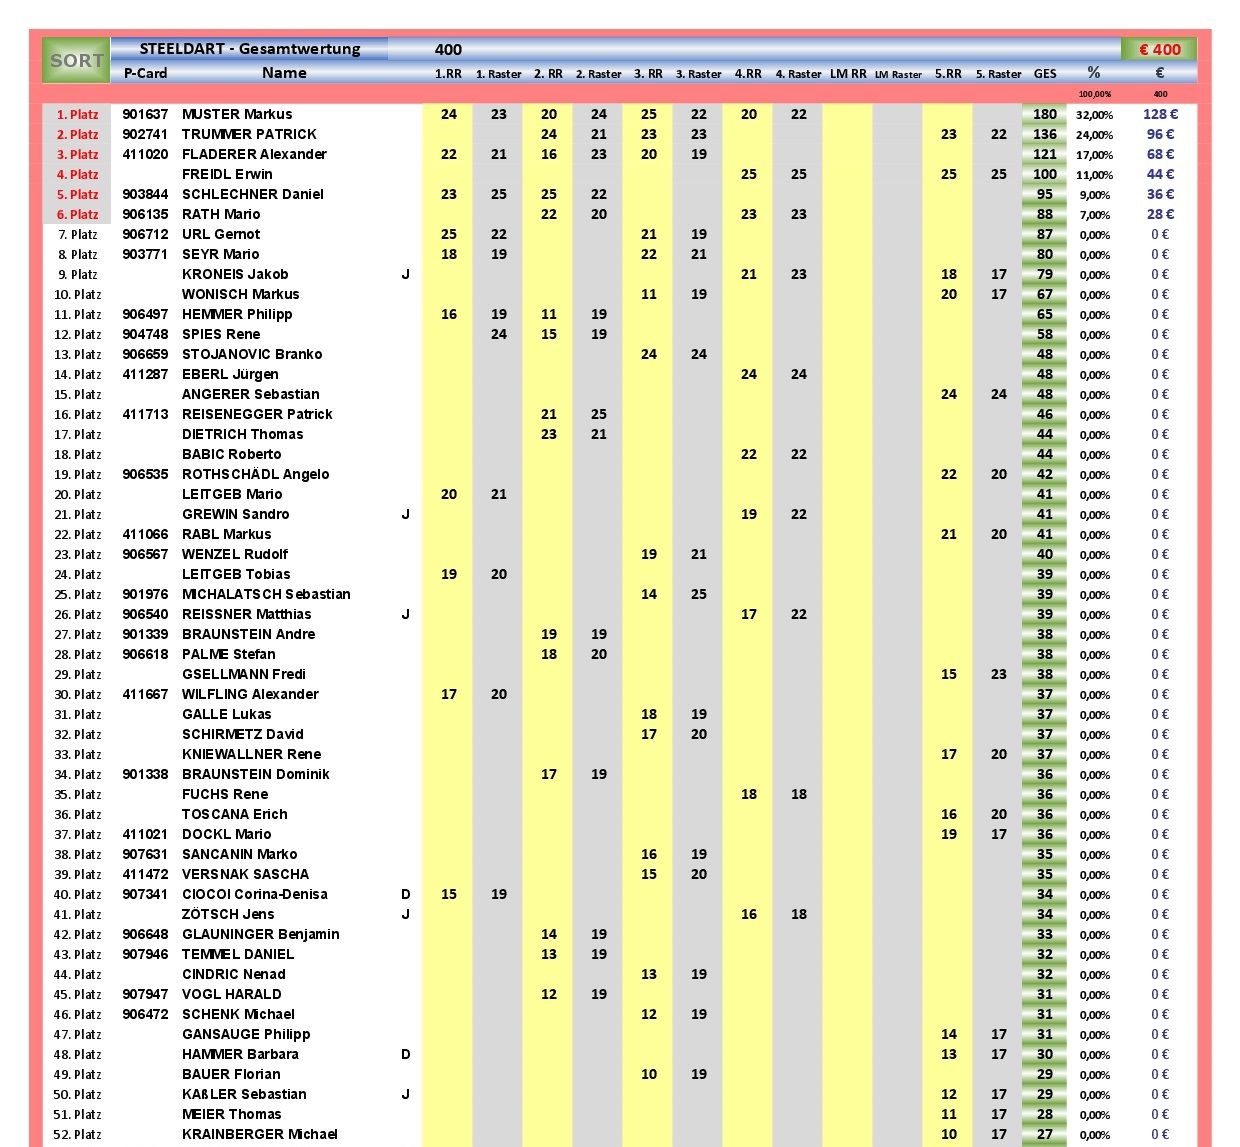This screenshot has height=1147, width=1240.
Task: Click the D marker beside CIOCOI Corina-Denisa
Action: click(x=405, y=894)
